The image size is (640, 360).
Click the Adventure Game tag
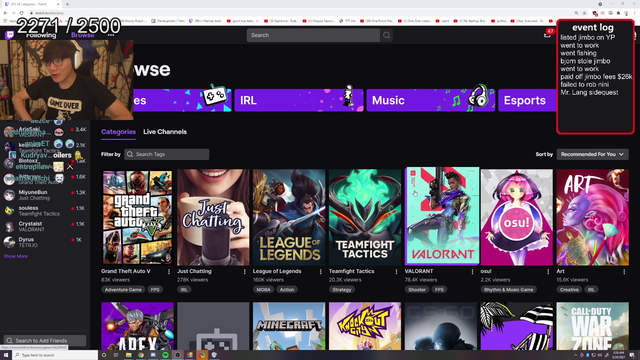point(123,290)
